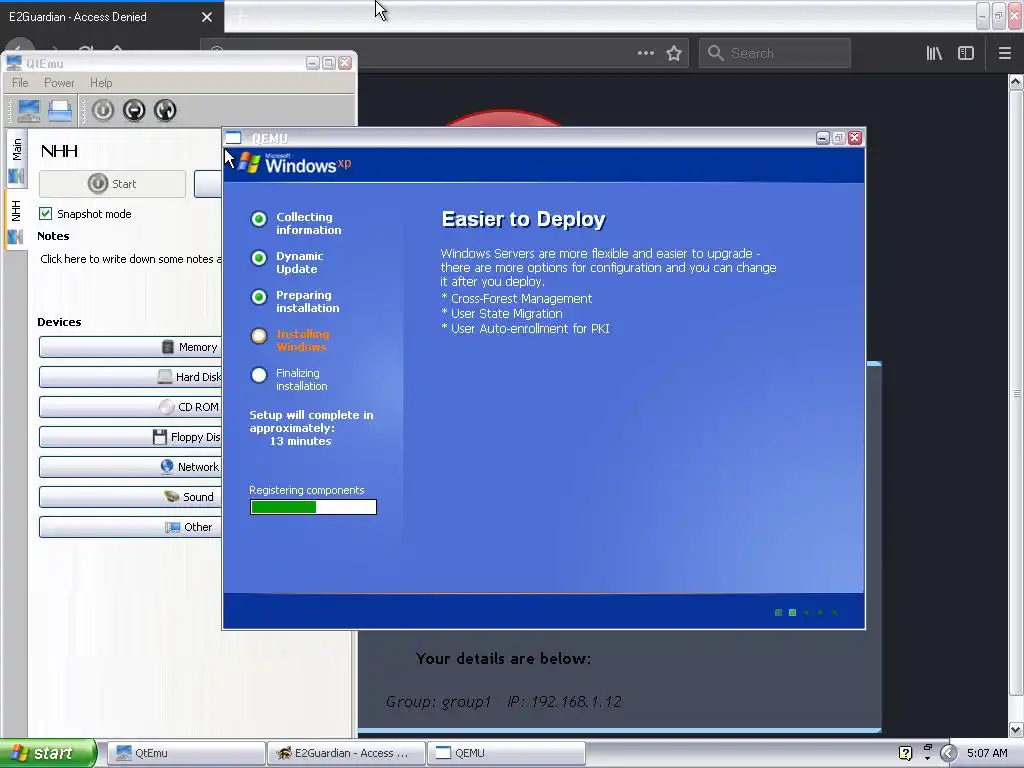This screenshot has width=1024, height=768.
Task: Click the taskbar clock showing 5:07 AM
Action: pyautogui.click(x=987, y=753)
